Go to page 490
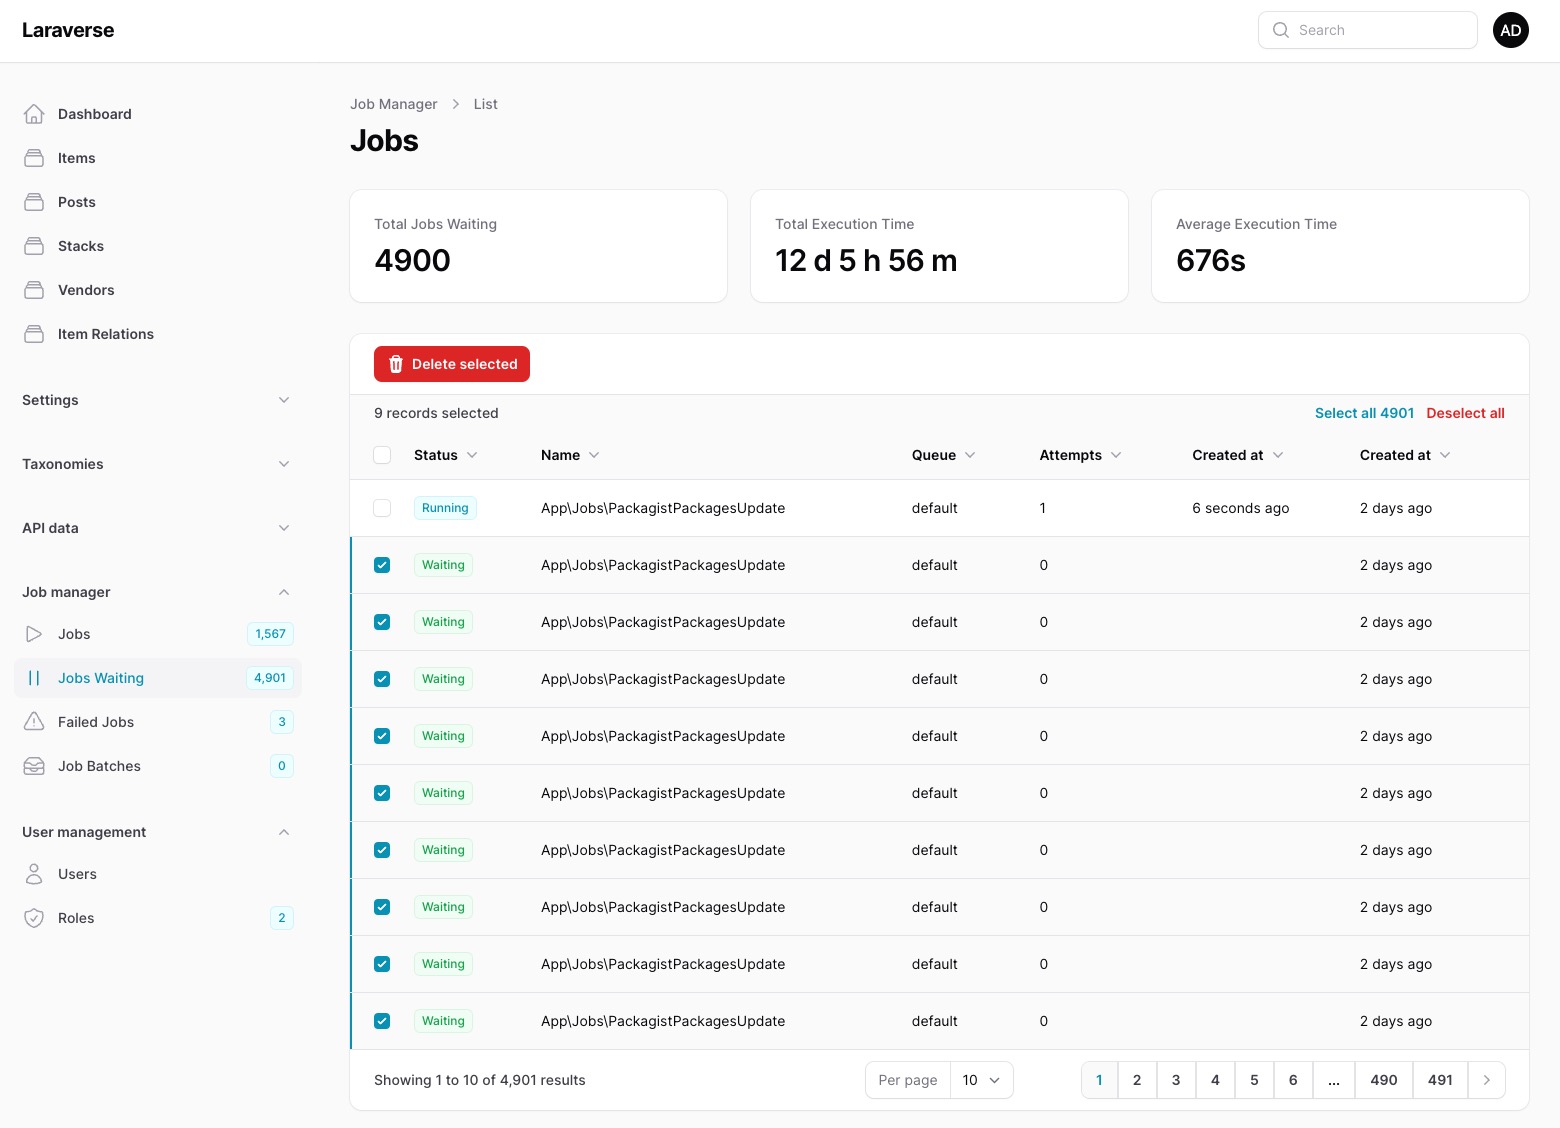 [1384, 1080]
